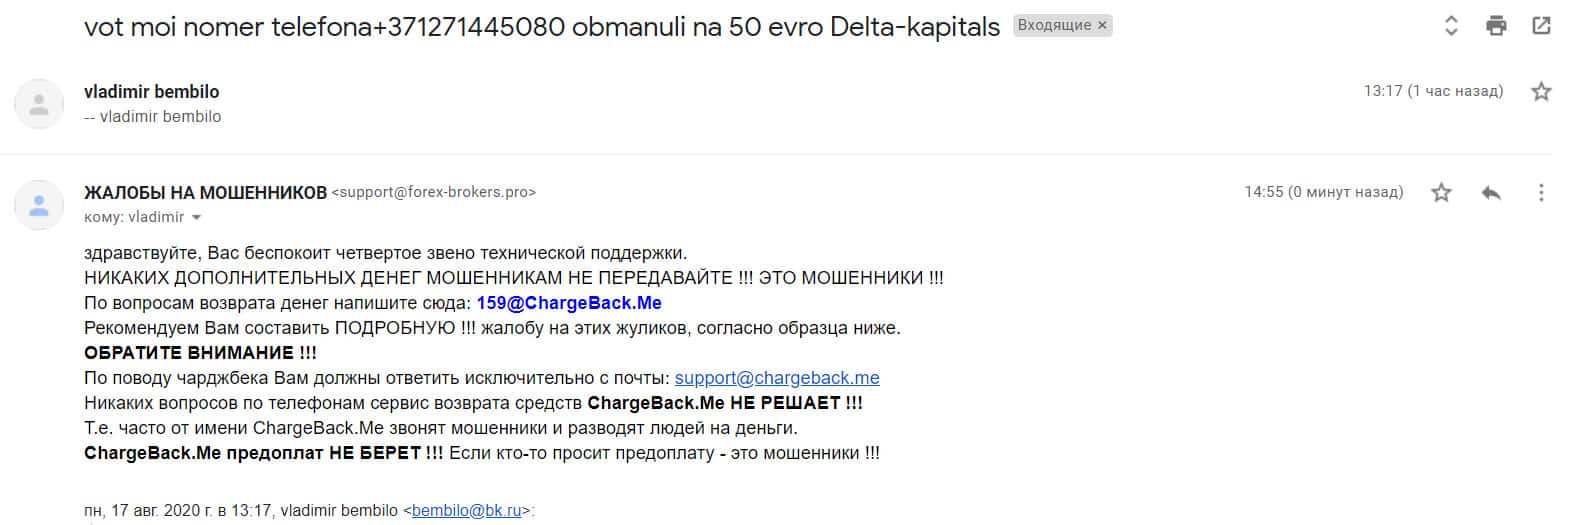The width and height of the screenshot is (1572, 525).
Task: Show recipient details dropdown next to vladimir
Action: pos(196,218)
